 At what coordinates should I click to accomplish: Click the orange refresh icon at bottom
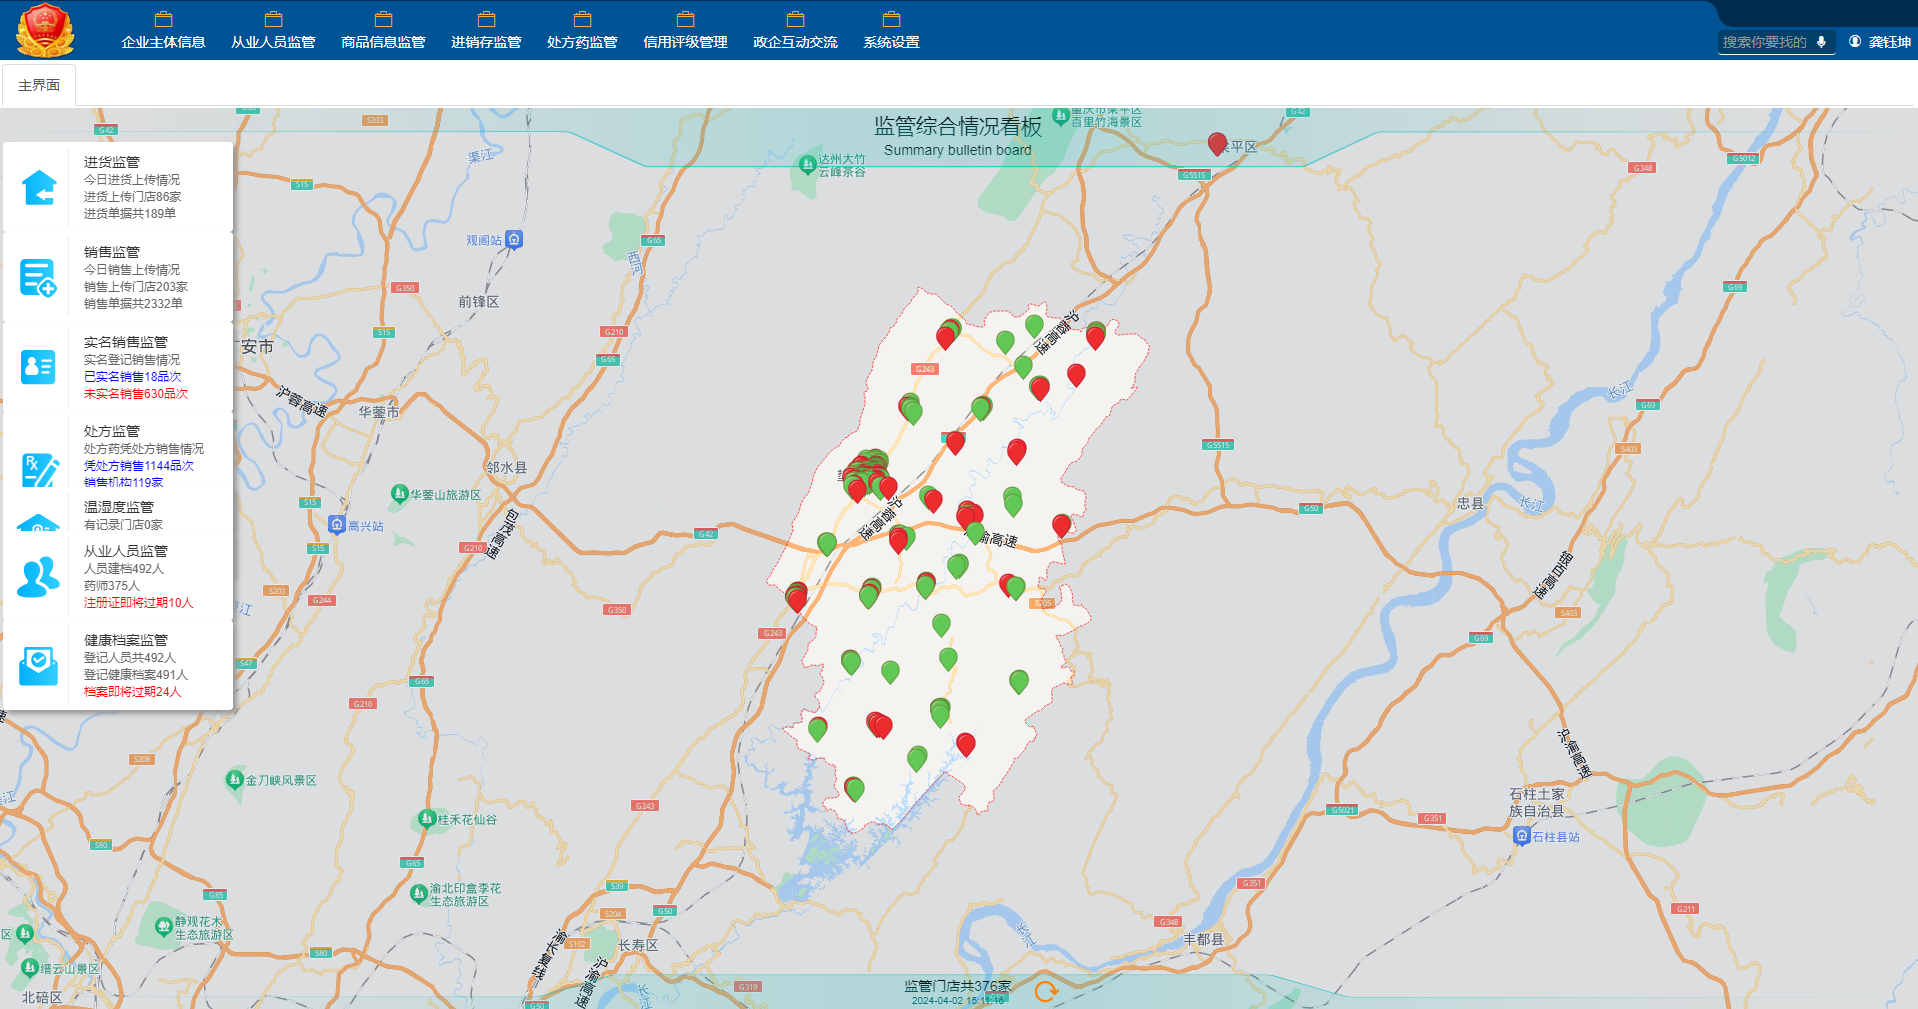point(1046,991)
